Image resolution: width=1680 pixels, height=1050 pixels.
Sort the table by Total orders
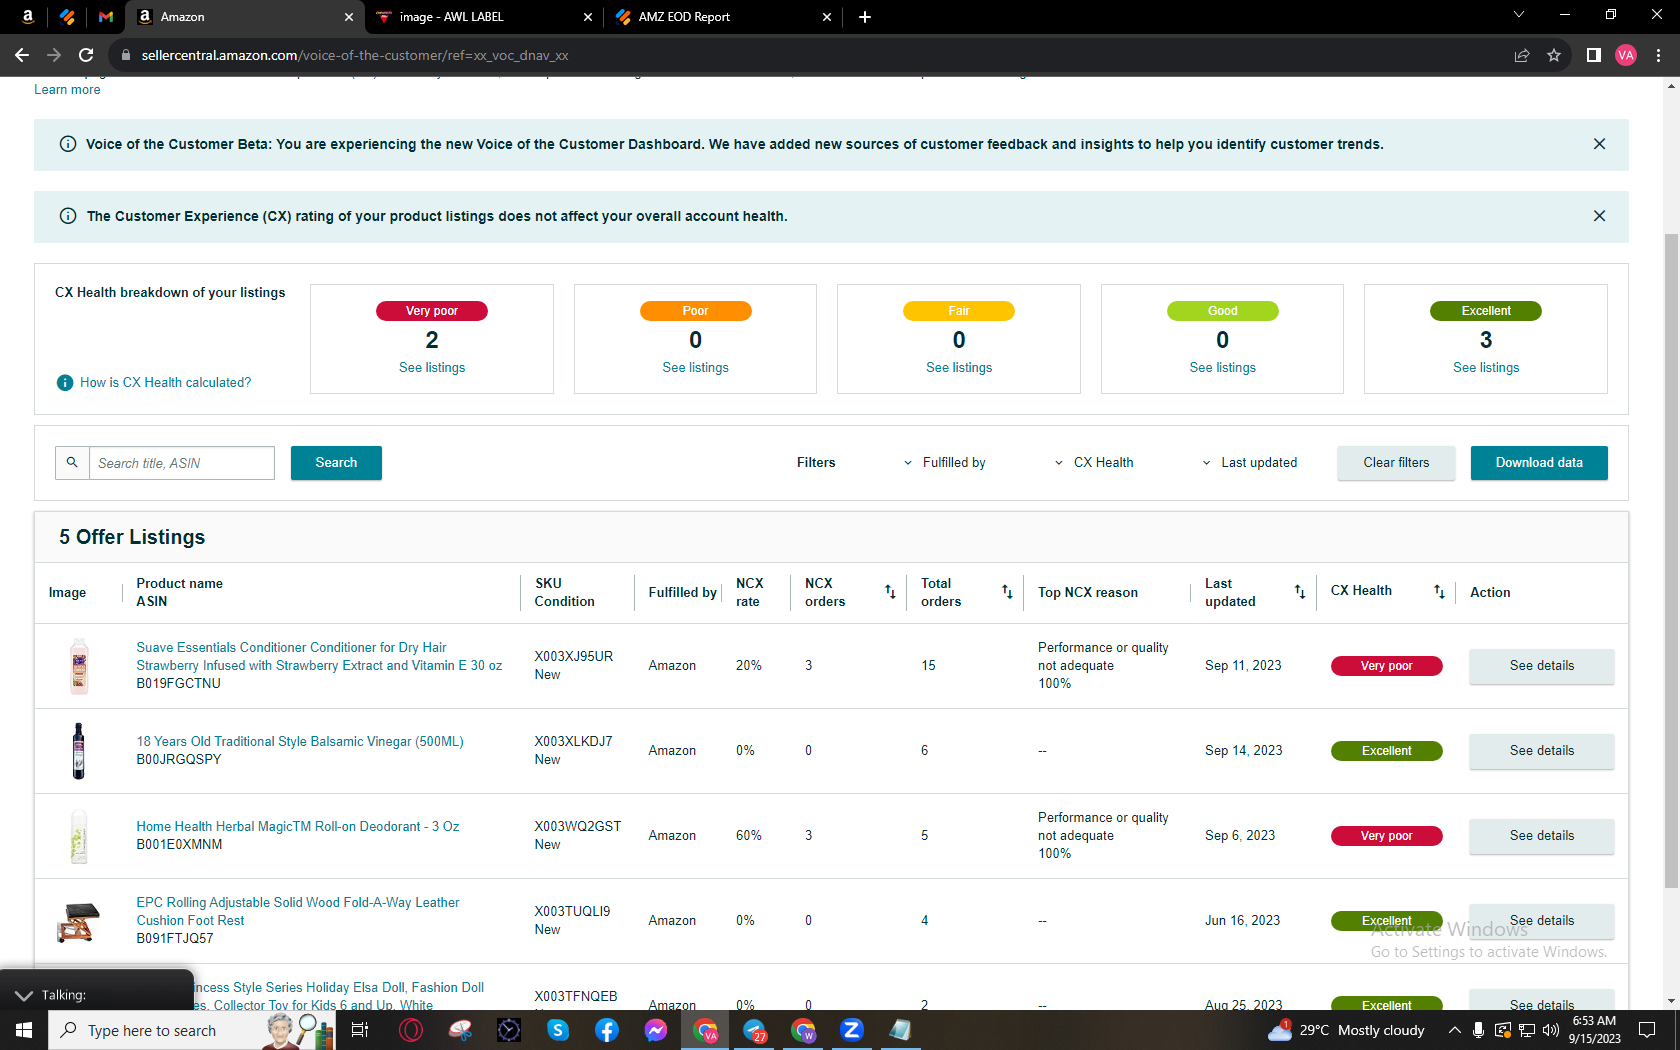click(1007, 592)
